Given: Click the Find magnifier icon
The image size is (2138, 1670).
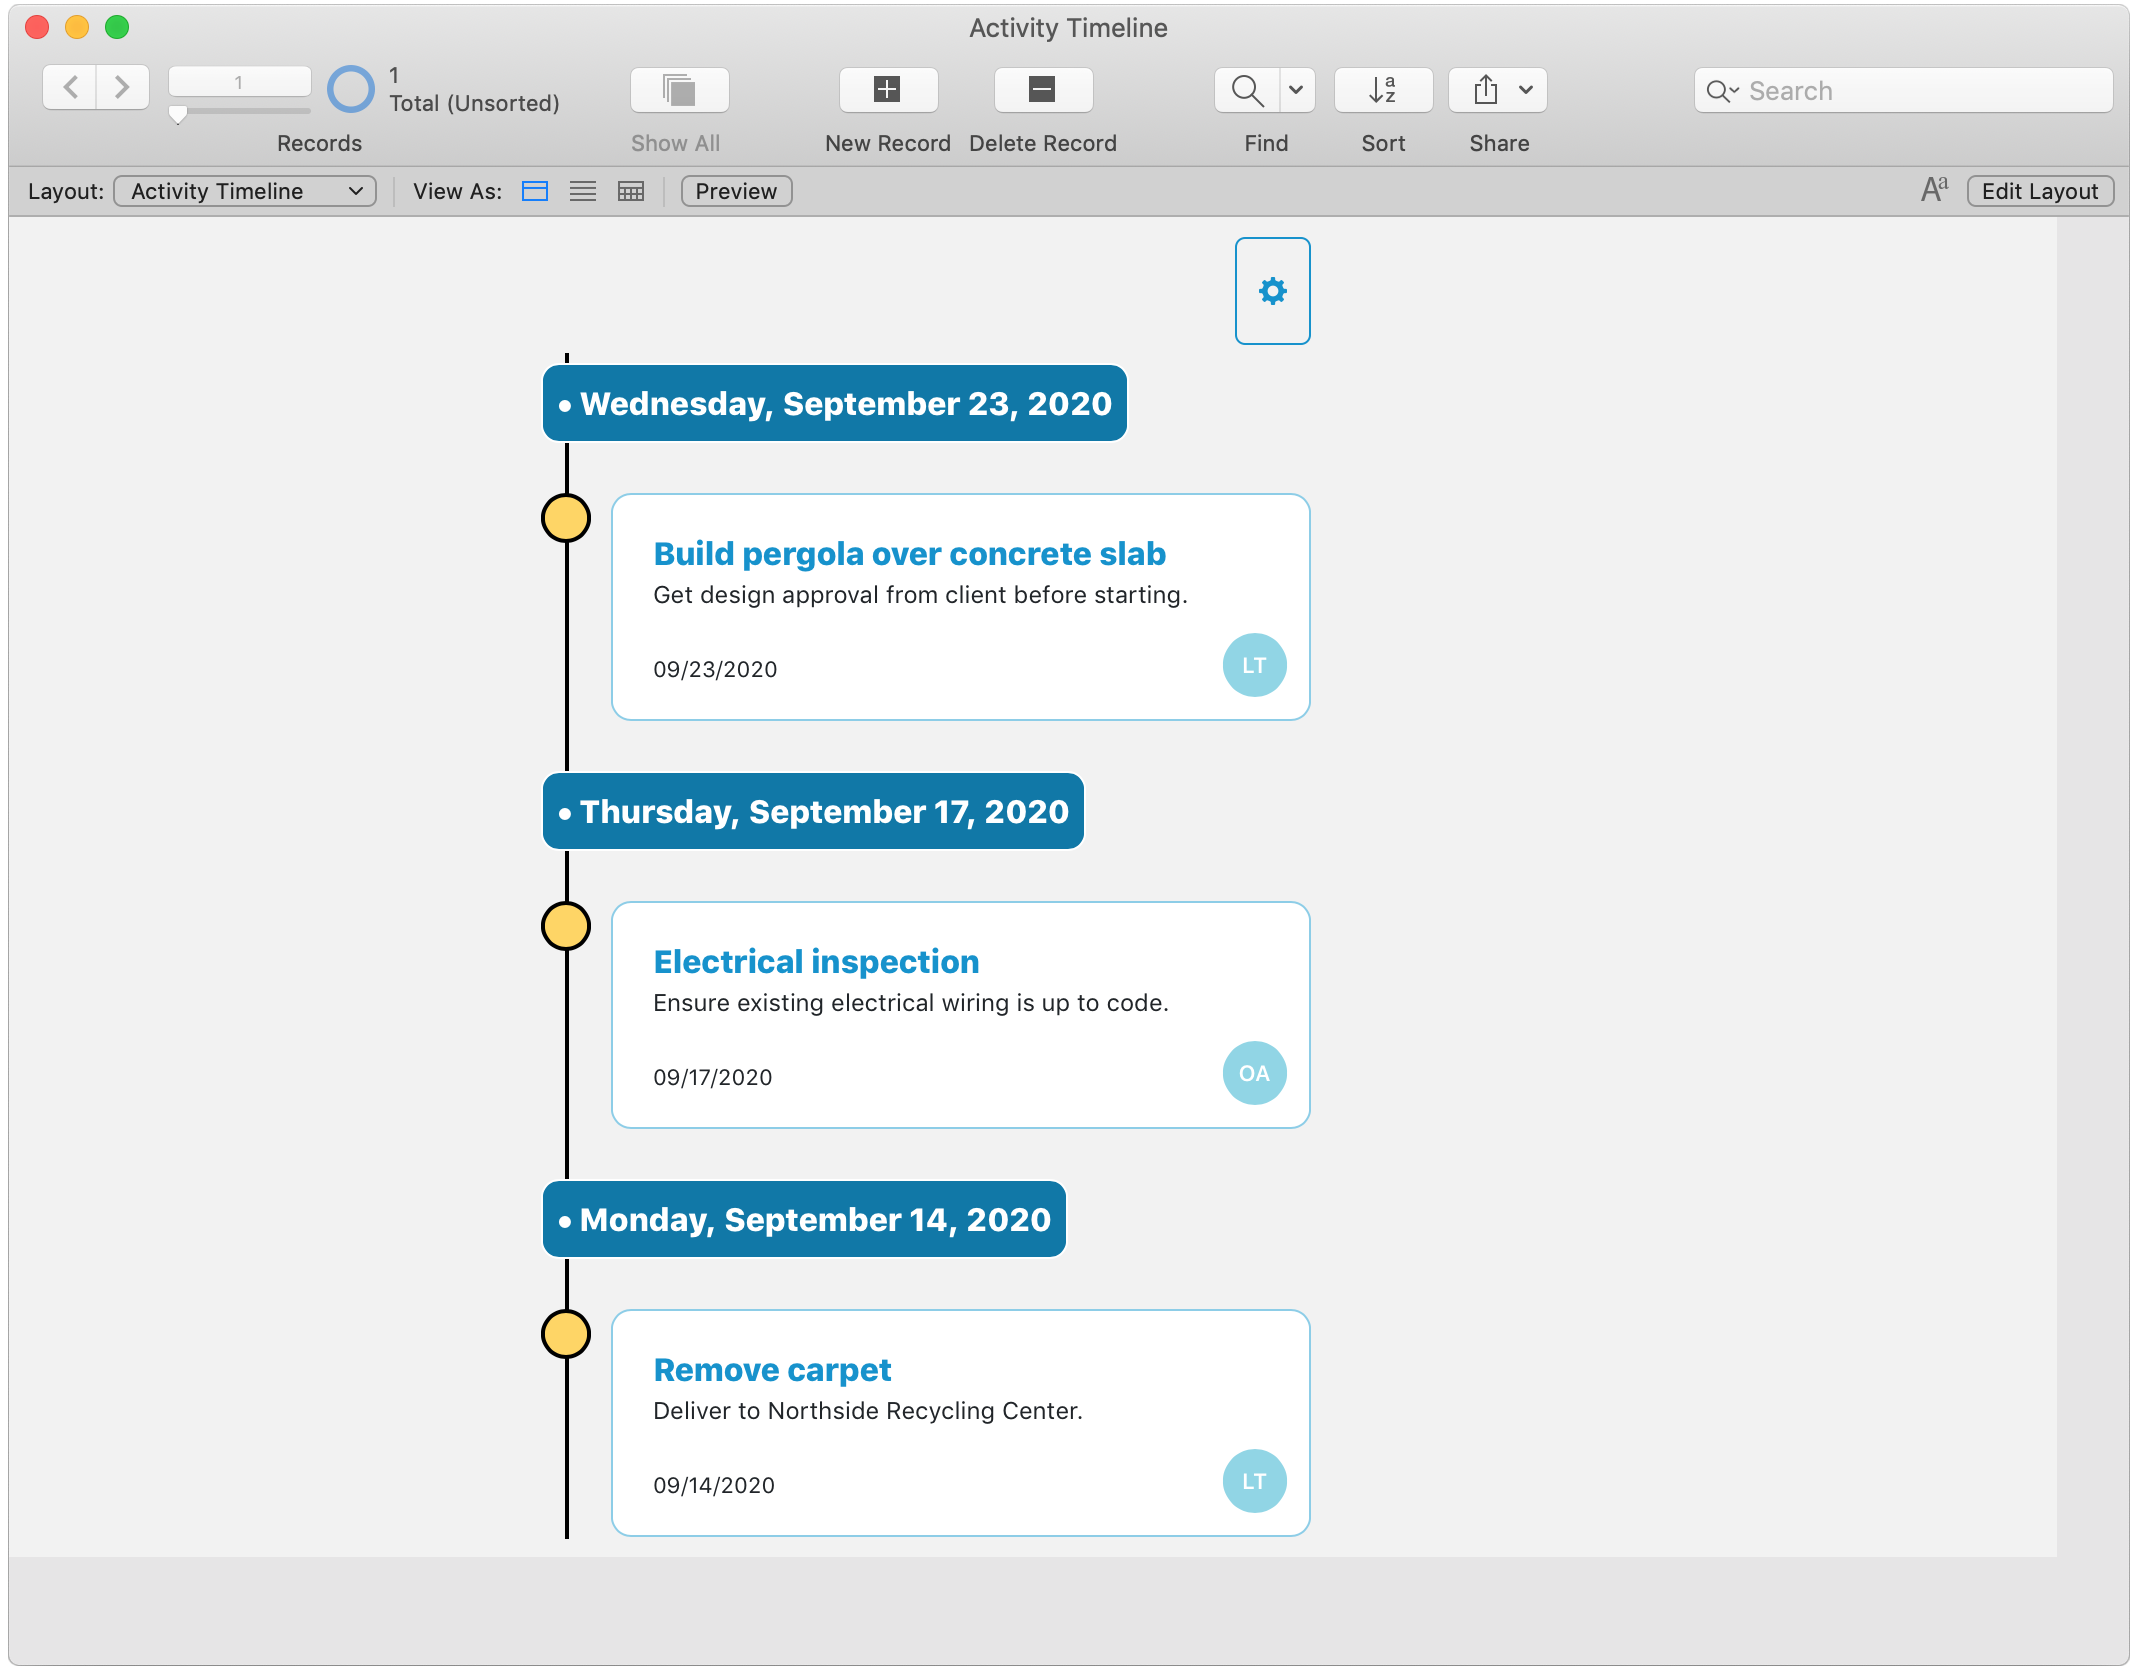Looking at the screenshot, I should (1246, 90).
